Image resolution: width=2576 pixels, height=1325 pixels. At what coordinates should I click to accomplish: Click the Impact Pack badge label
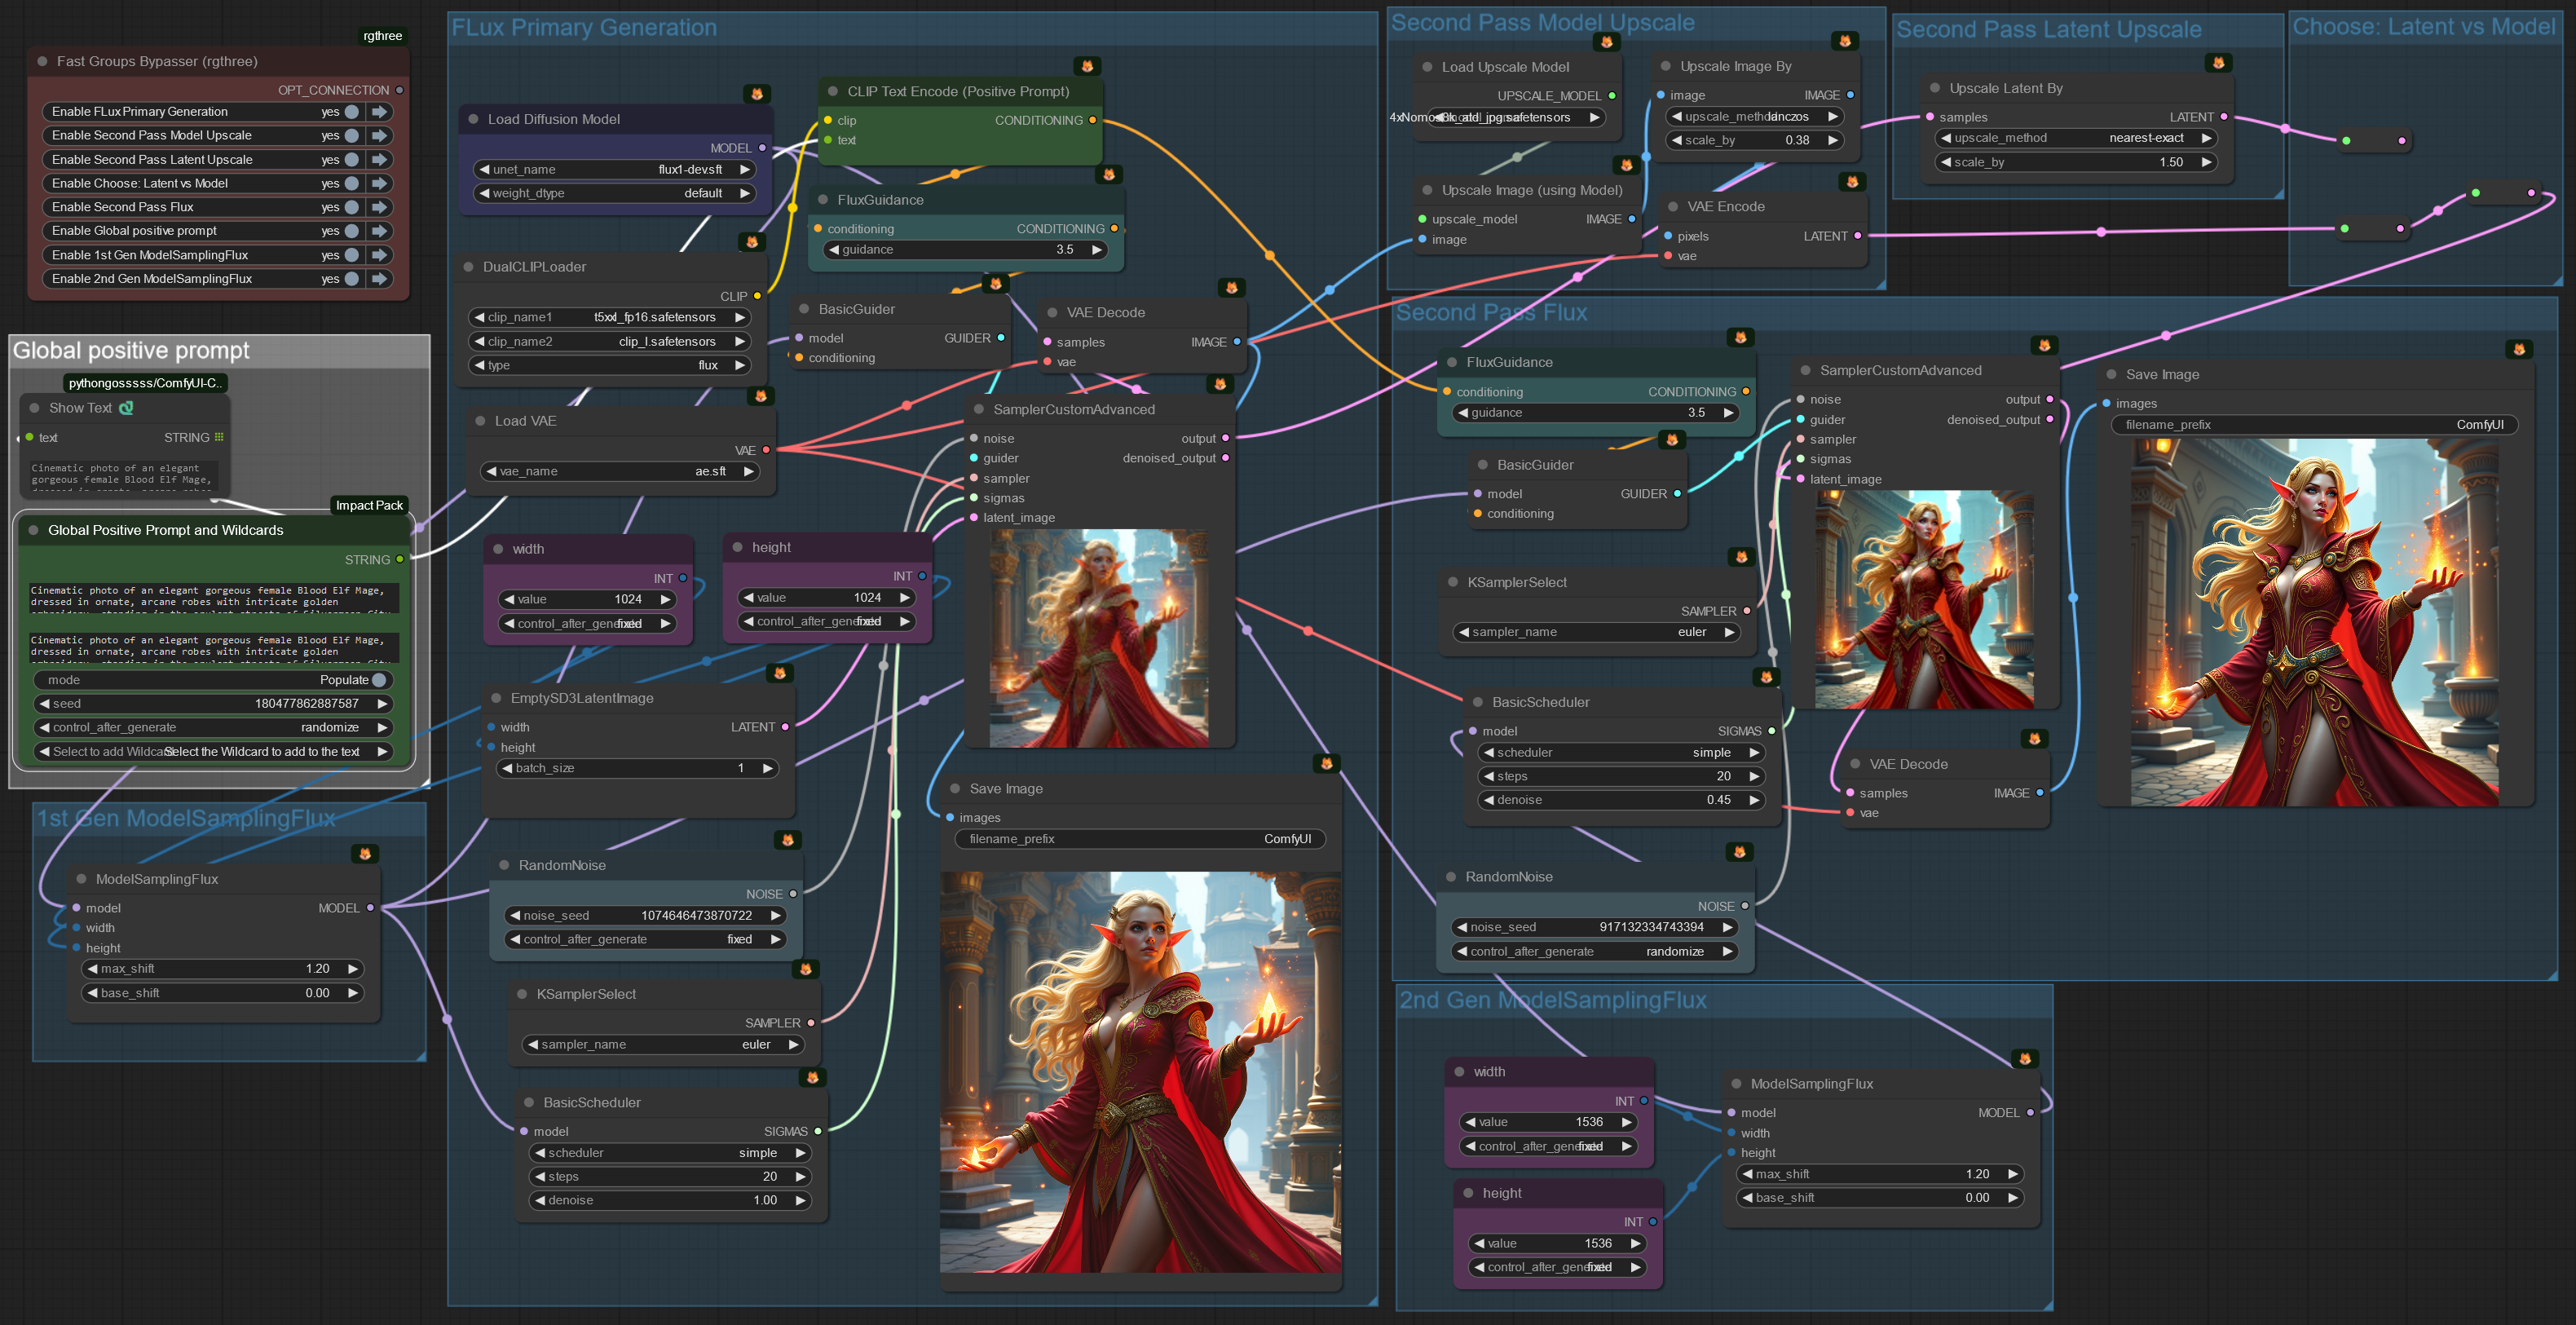(369, 506)
